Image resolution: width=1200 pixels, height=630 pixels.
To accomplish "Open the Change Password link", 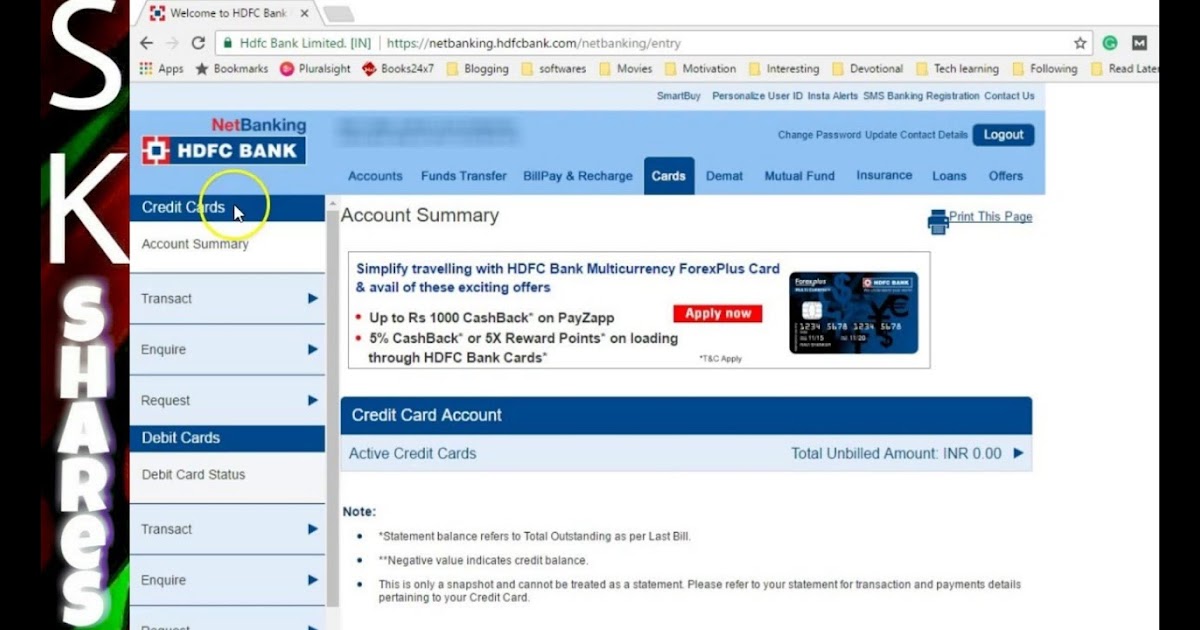I will 819,135.
